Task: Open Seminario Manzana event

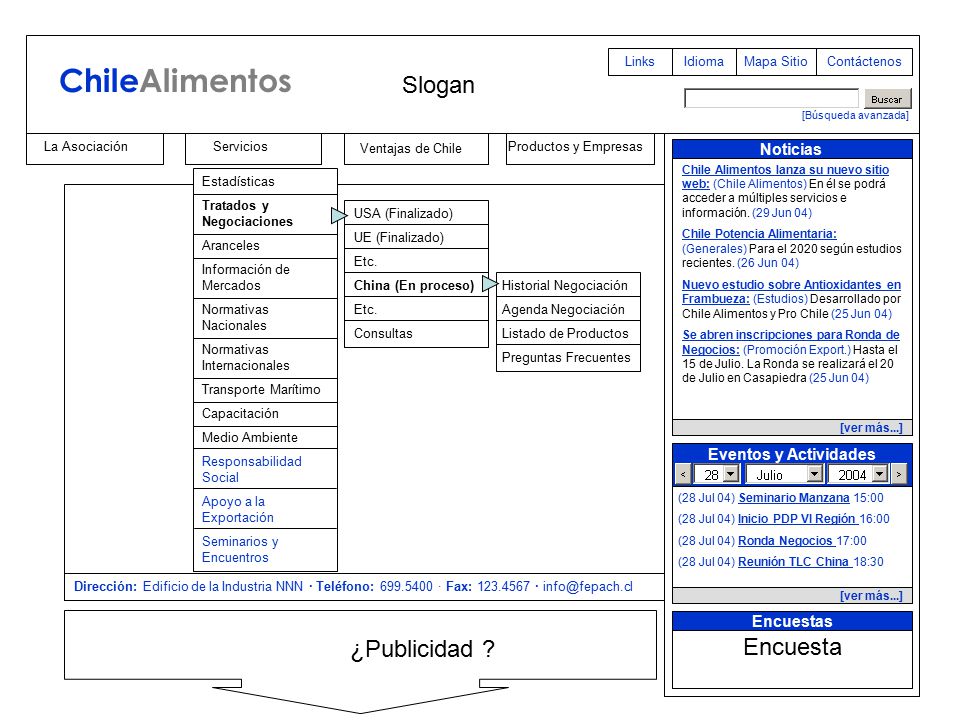Action: [x=793, y=498]
